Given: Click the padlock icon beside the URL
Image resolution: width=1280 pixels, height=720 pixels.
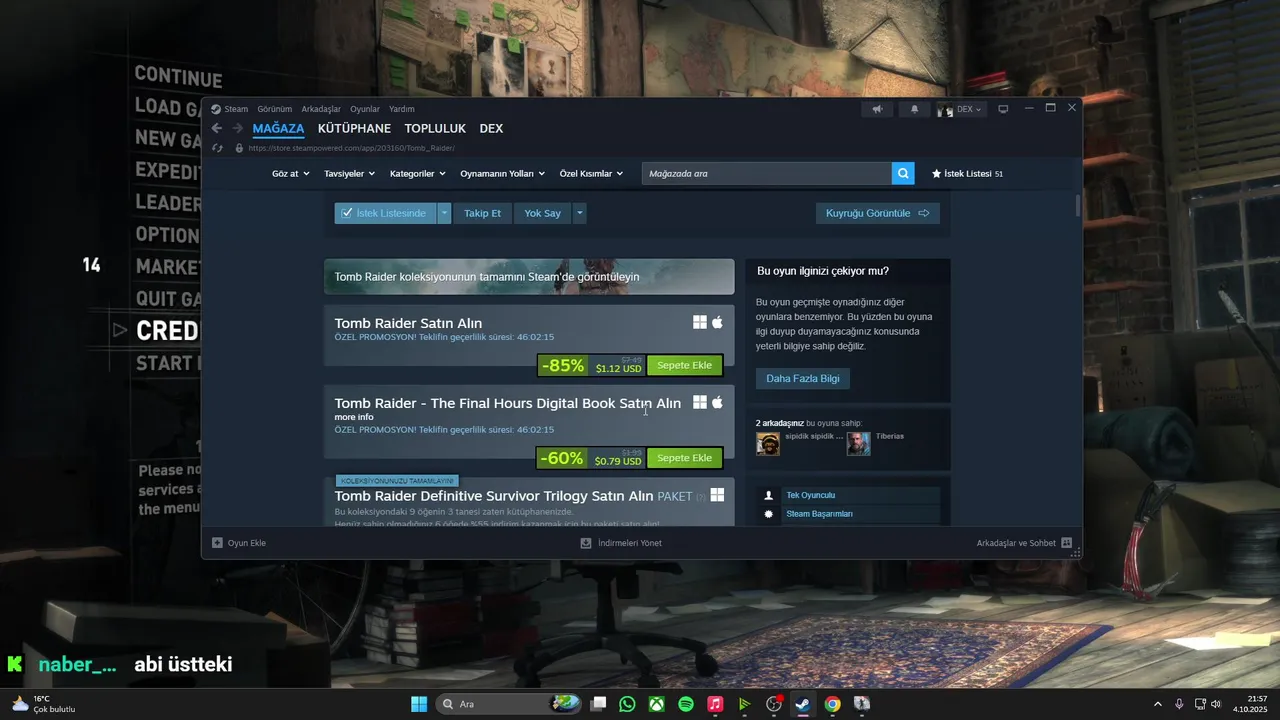Looking at the screenshot, I should tap(239, 148).
